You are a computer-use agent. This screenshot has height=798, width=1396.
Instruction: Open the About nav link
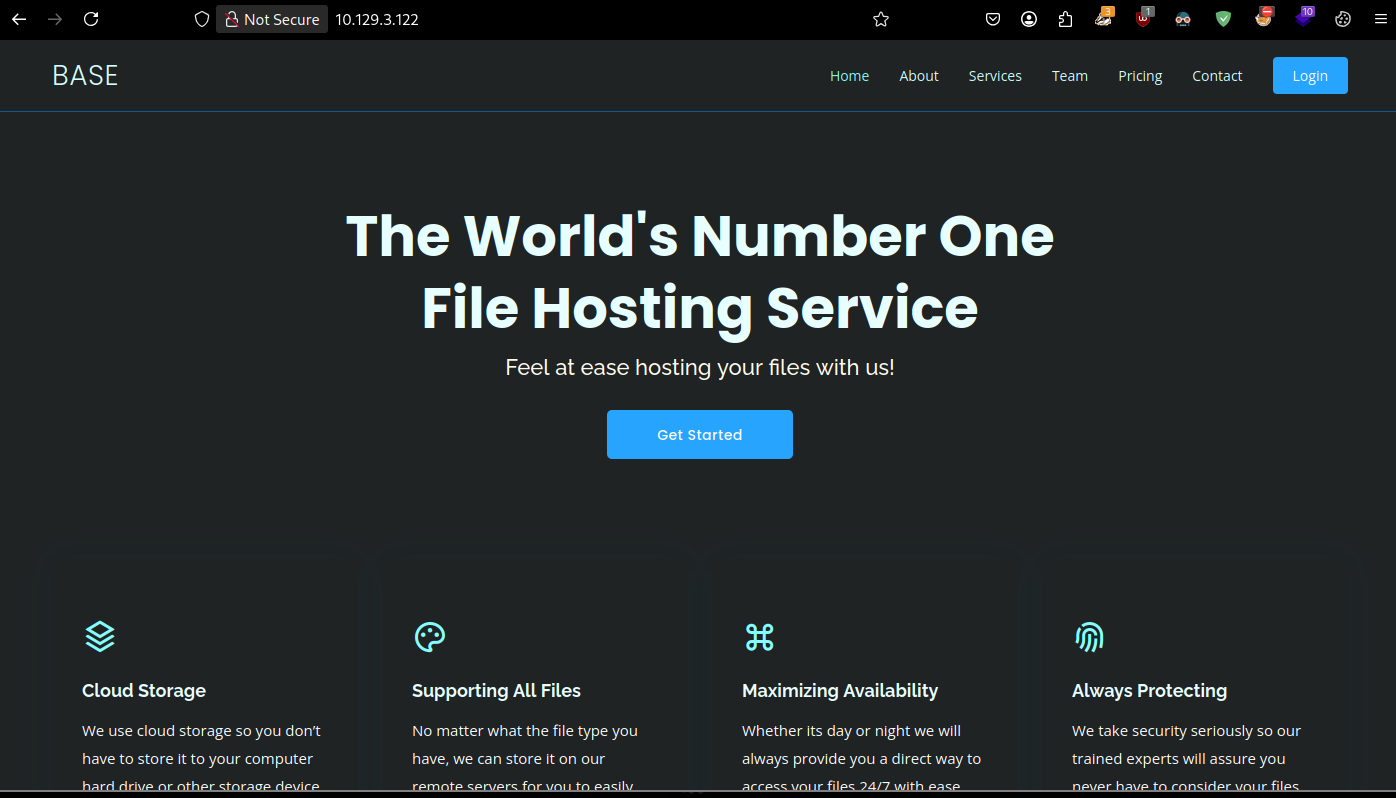[918, 76]
